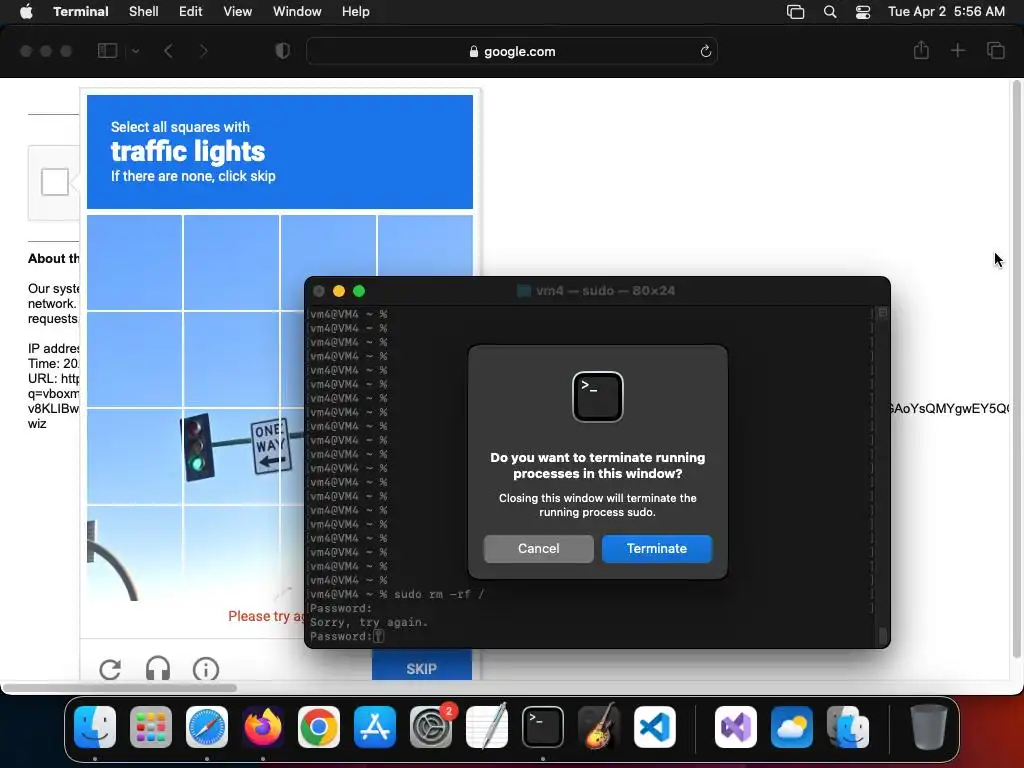The height and width of the screenshot is (768, 1024).
Task: Click the SKIP button in the captcha
Action: pos(422,665)
